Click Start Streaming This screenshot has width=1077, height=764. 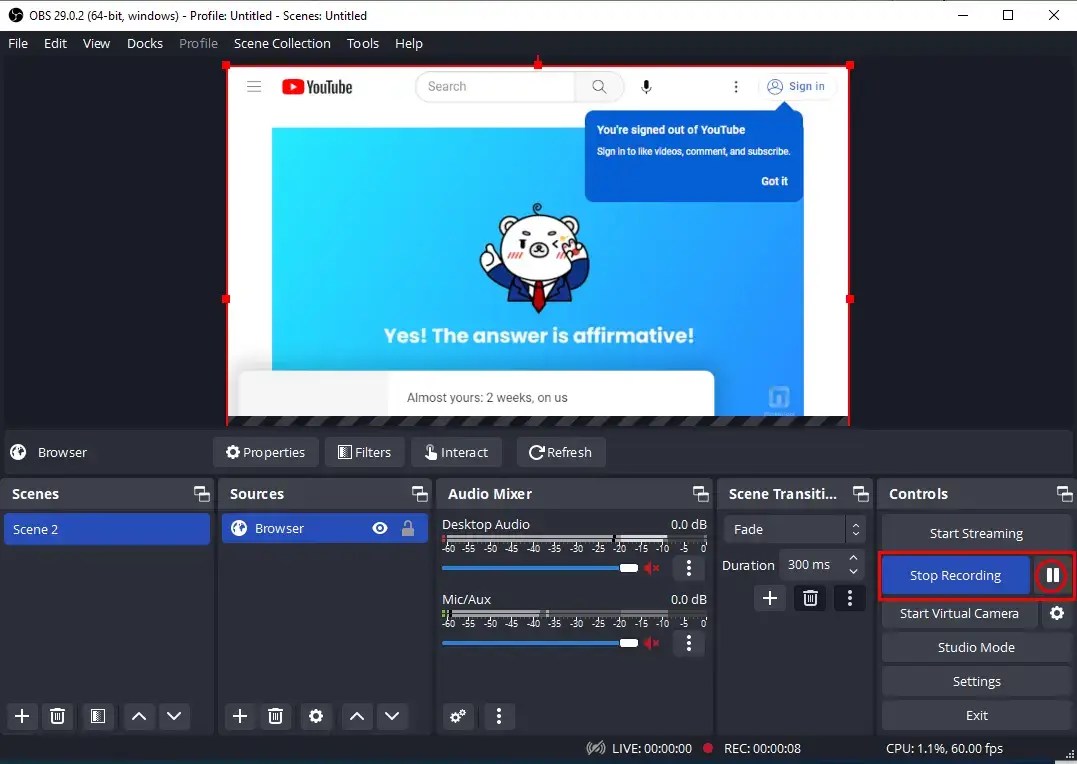975,533
